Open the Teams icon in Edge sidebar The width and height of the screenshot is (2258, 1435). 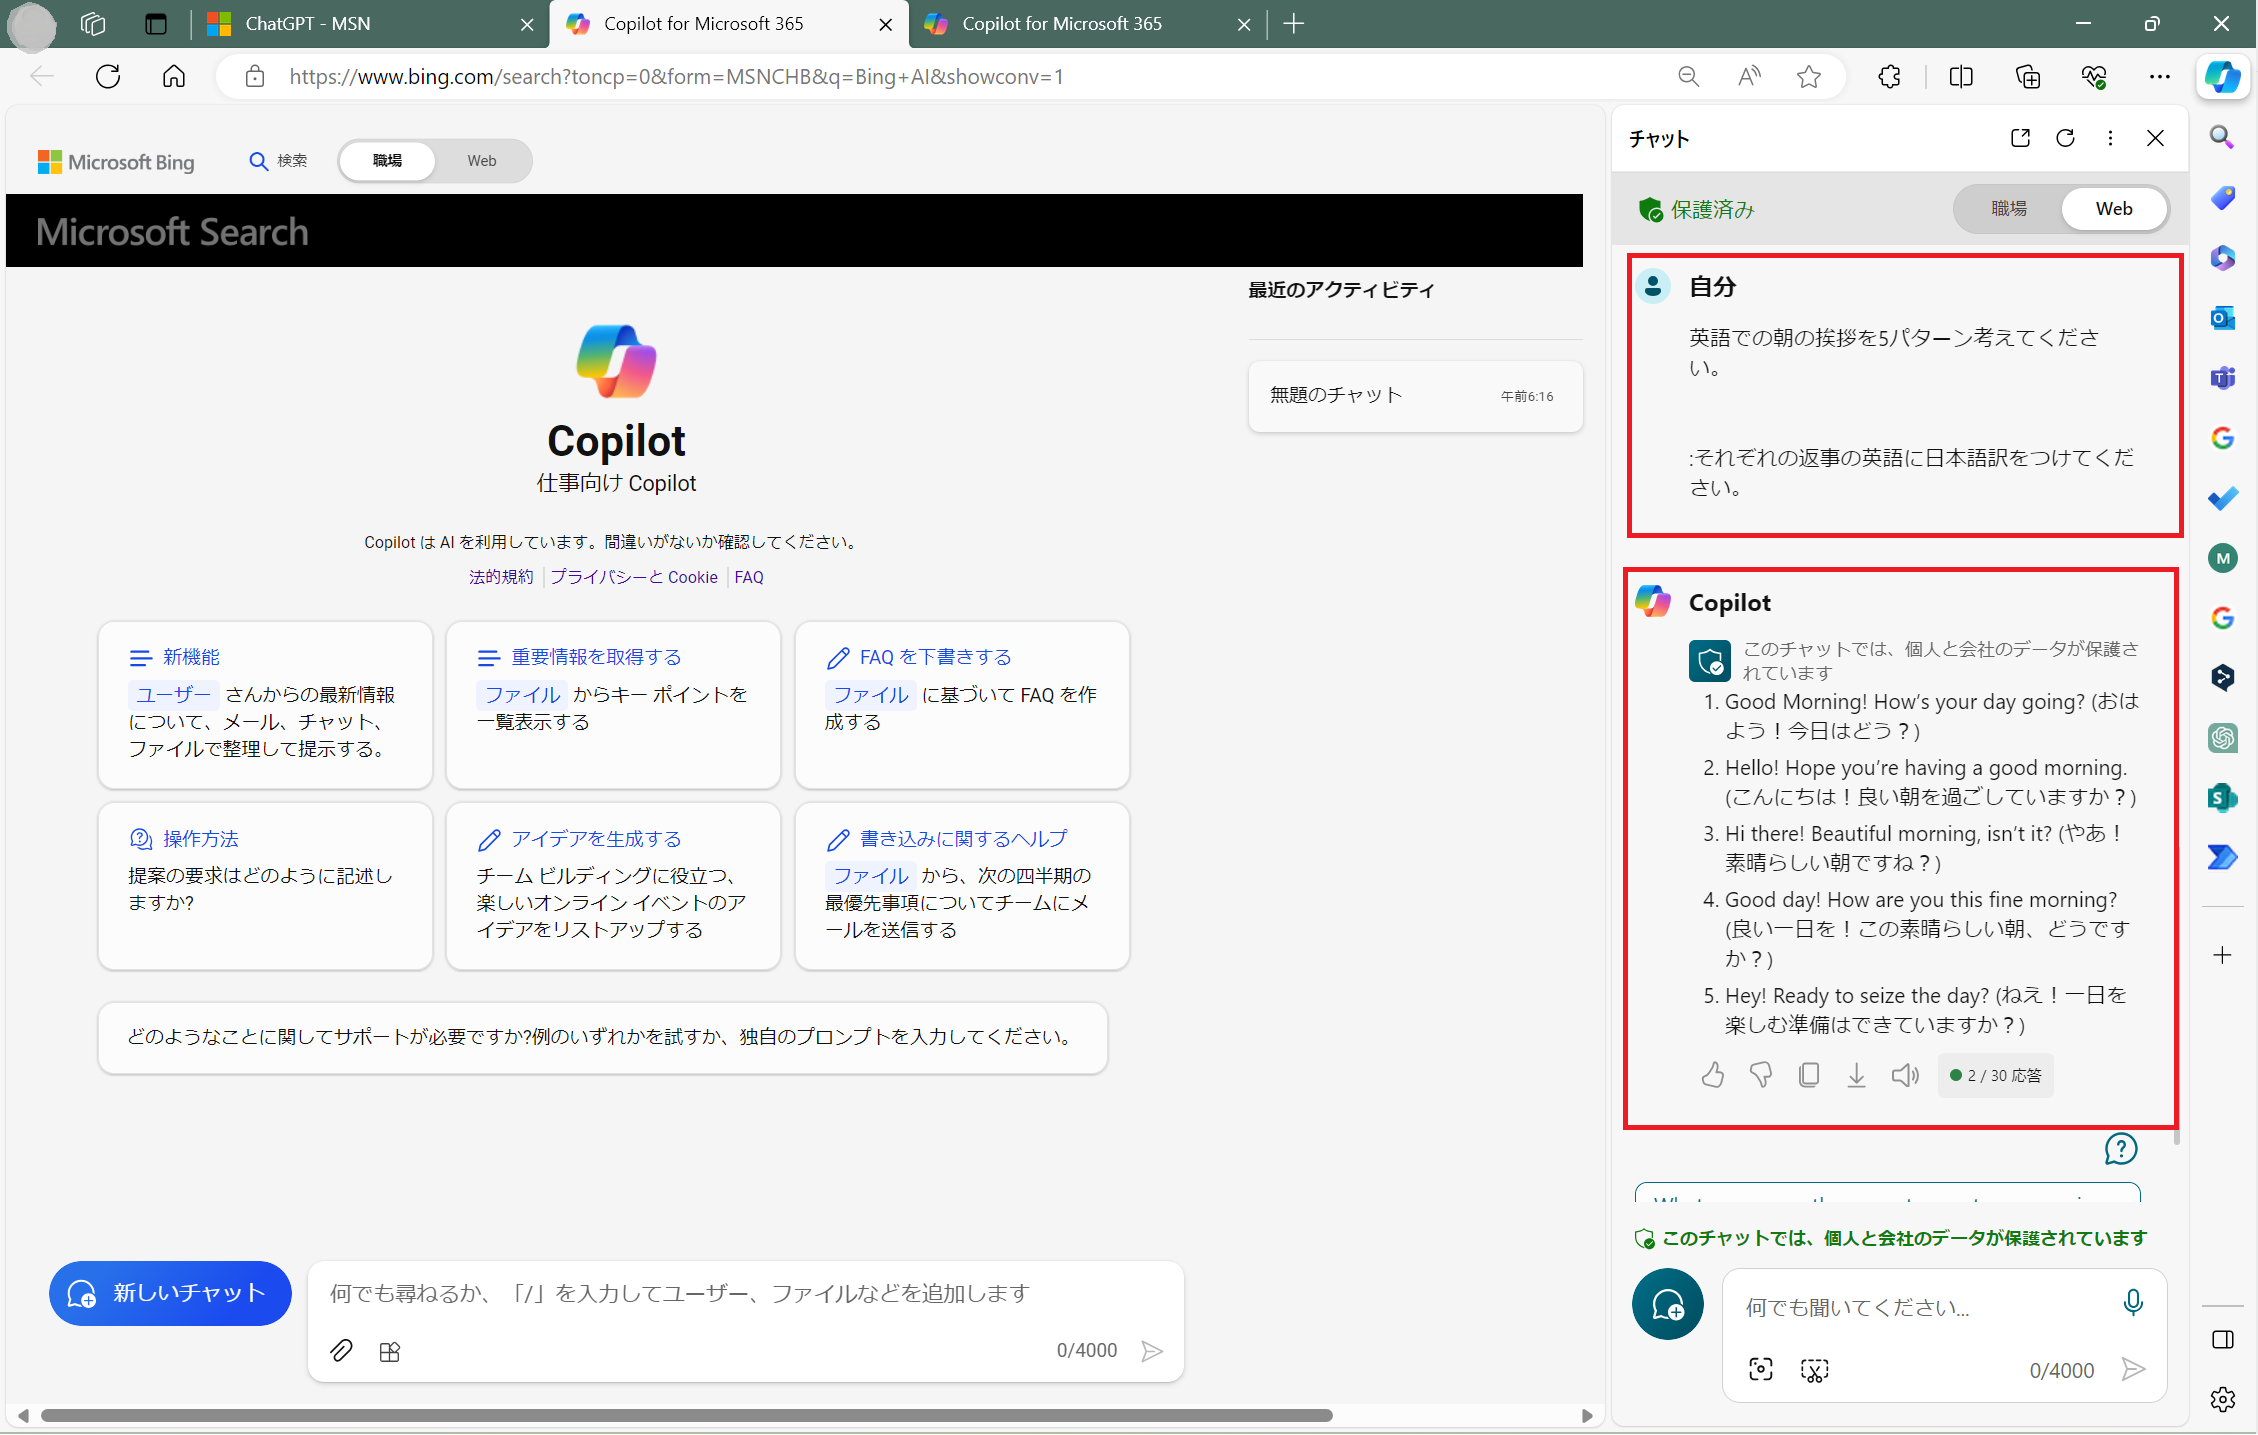tap(2222, 378)
